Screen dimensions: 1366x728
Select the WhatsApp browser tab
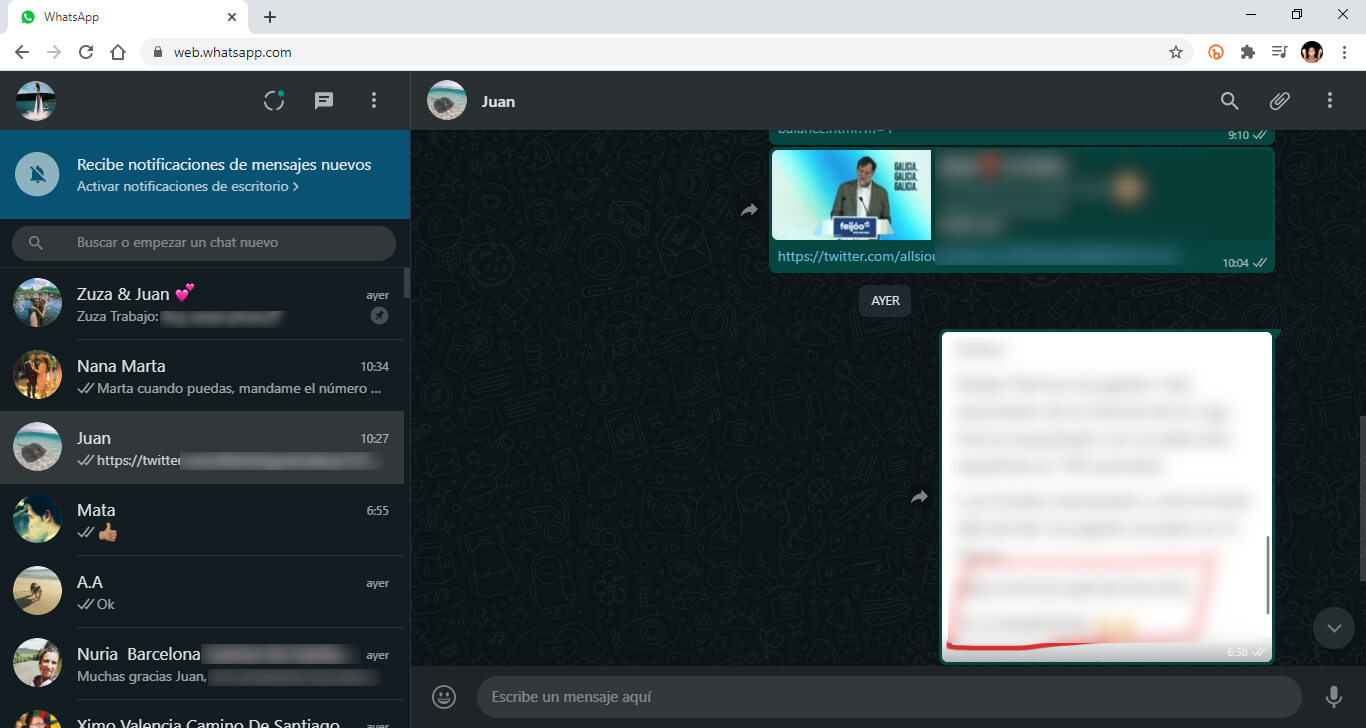(128, 17)
